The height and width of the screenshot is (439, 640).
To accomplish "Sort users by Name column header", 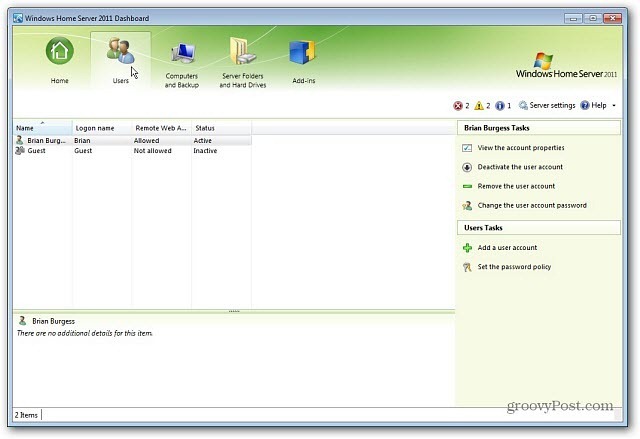I will 42,129.
